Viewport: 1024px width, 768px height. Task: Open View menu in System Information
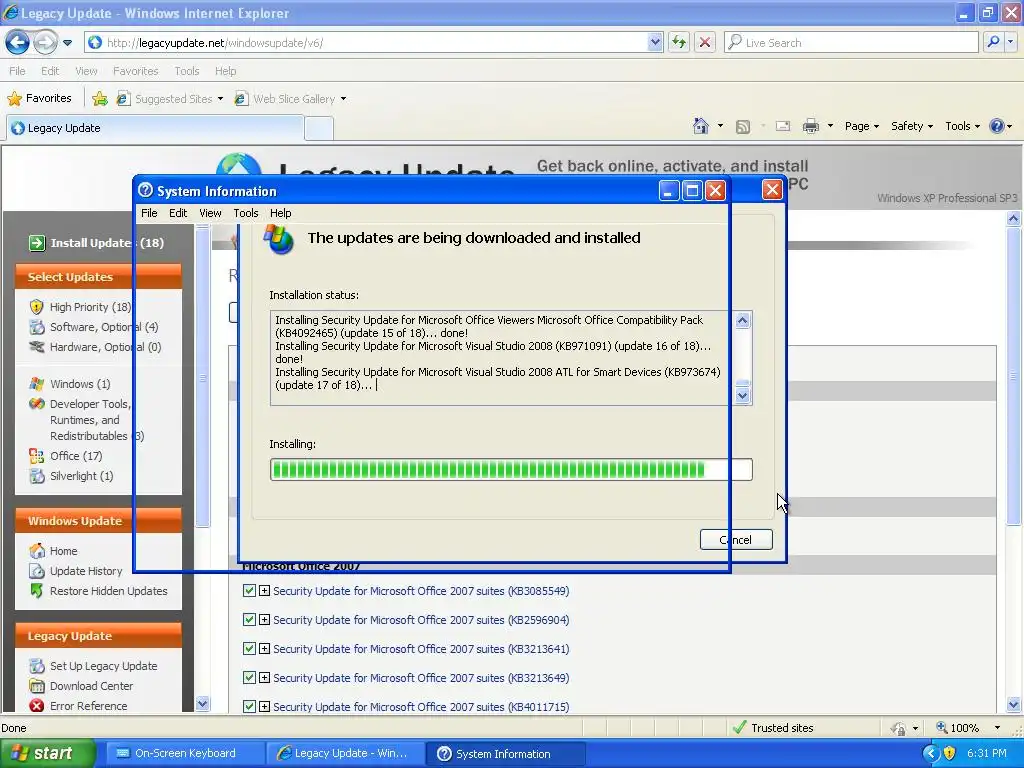210,213
